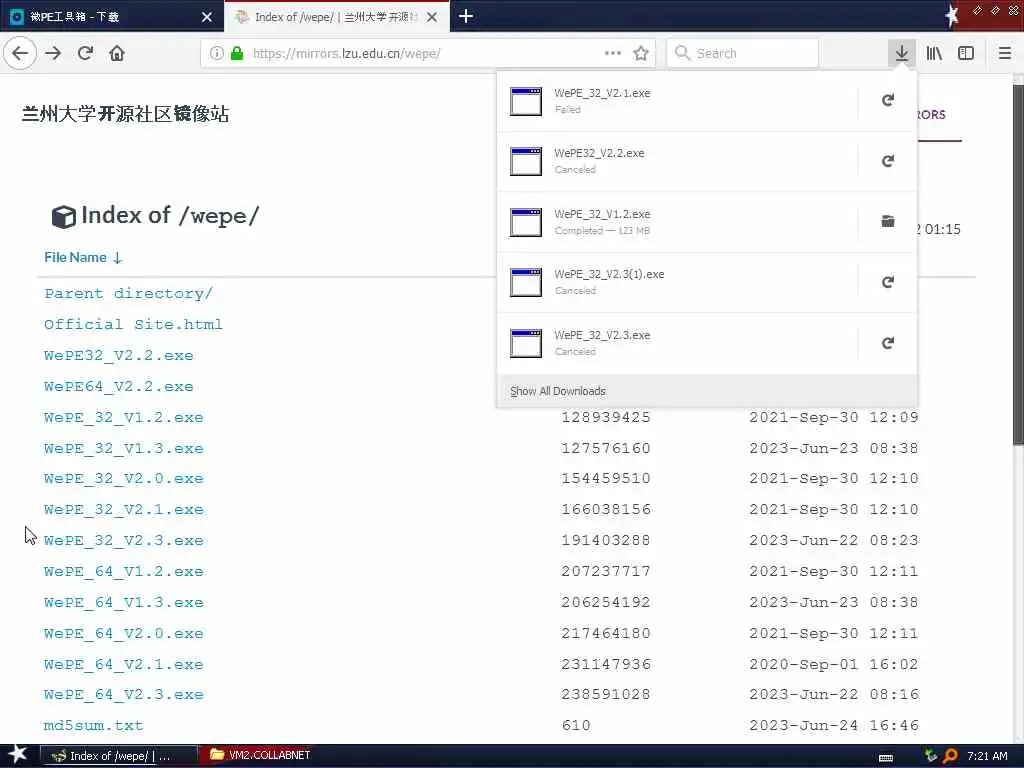
Task: View the secure connection padlock details
Action: 237,53
